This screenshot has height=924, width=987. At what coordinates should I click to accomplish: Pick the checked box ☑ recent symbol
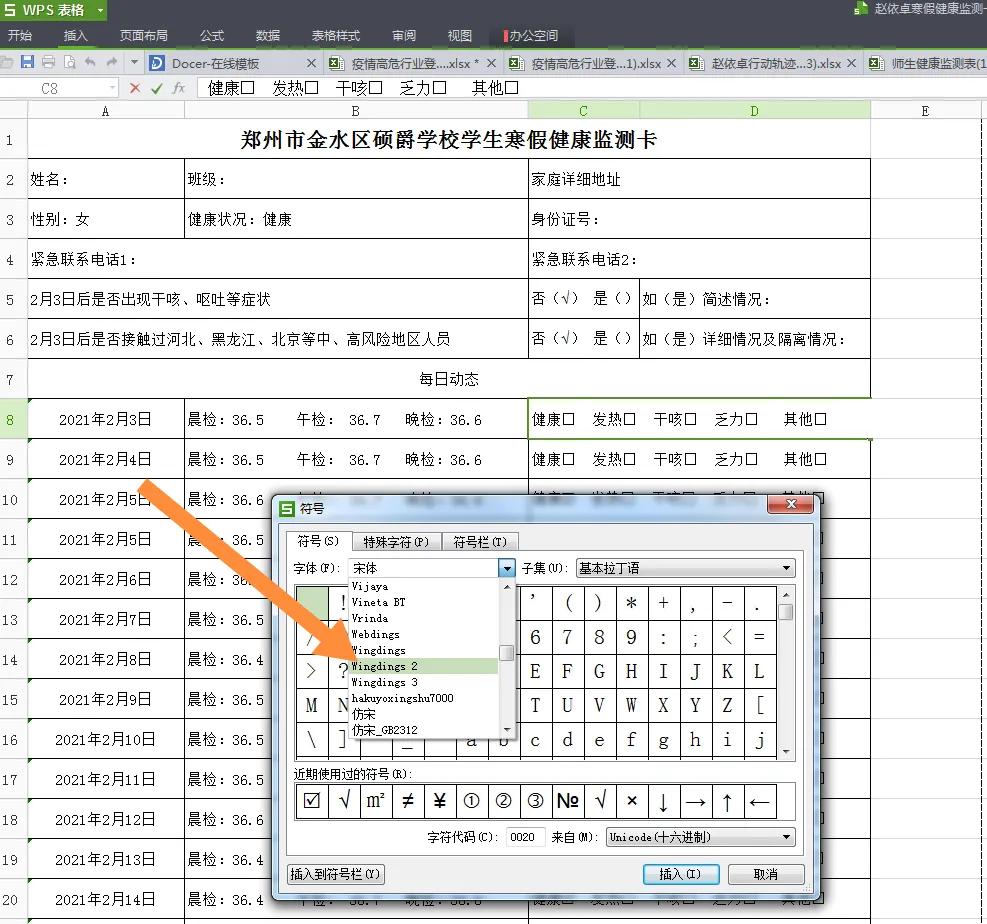tap(312, 801)
